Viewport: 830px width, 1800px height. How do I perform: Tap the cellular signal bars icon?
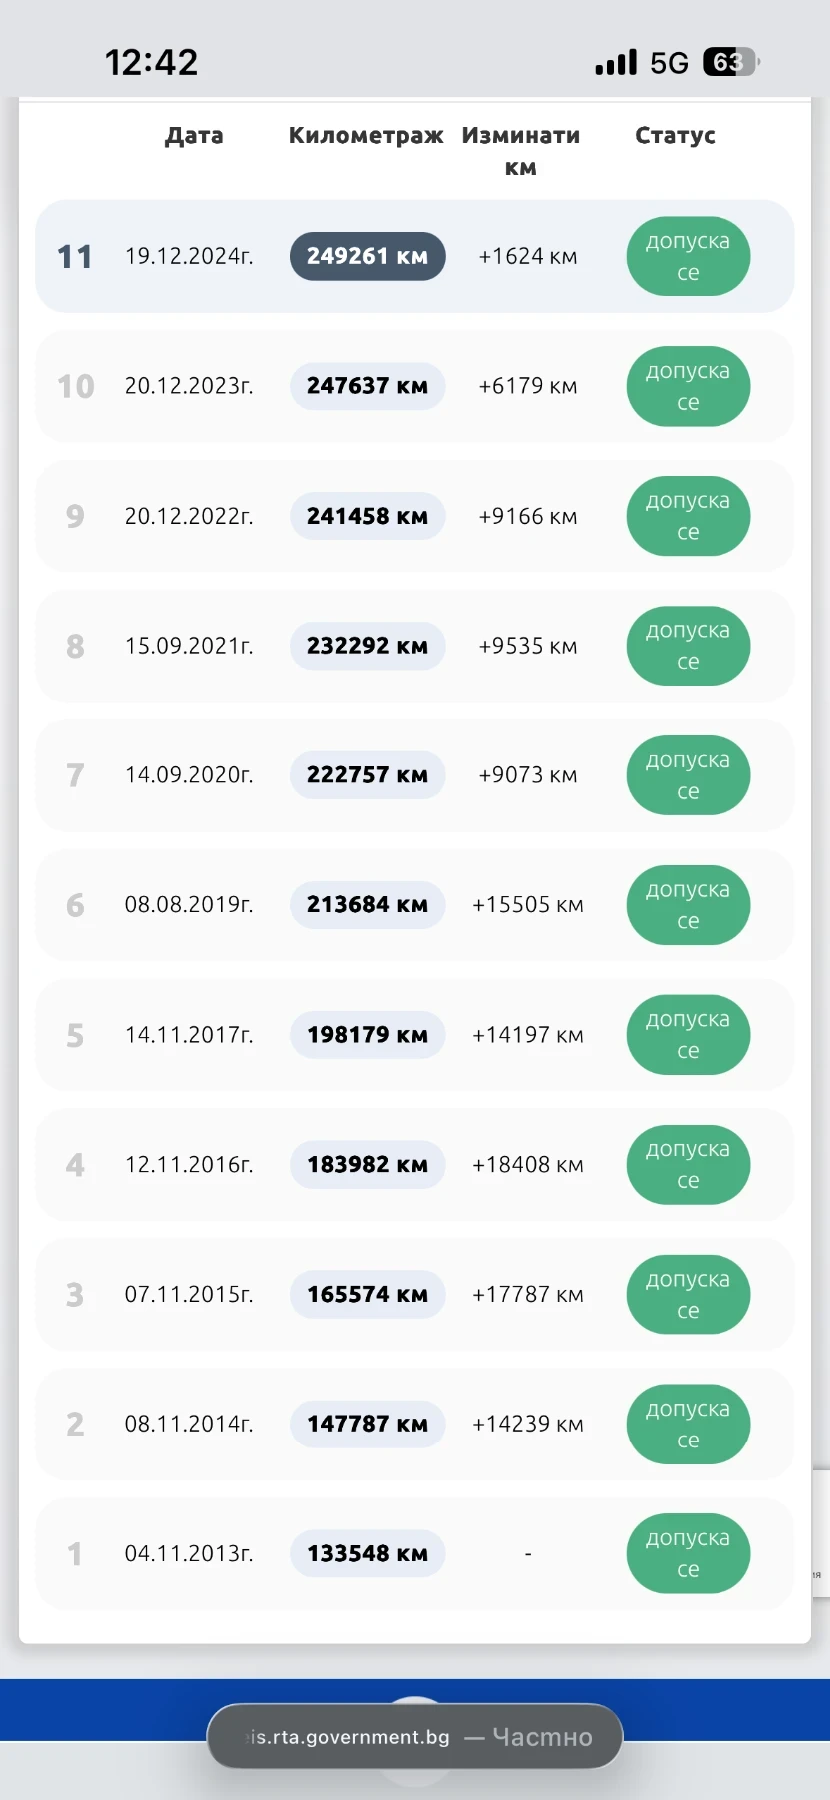tap(616, 63)
